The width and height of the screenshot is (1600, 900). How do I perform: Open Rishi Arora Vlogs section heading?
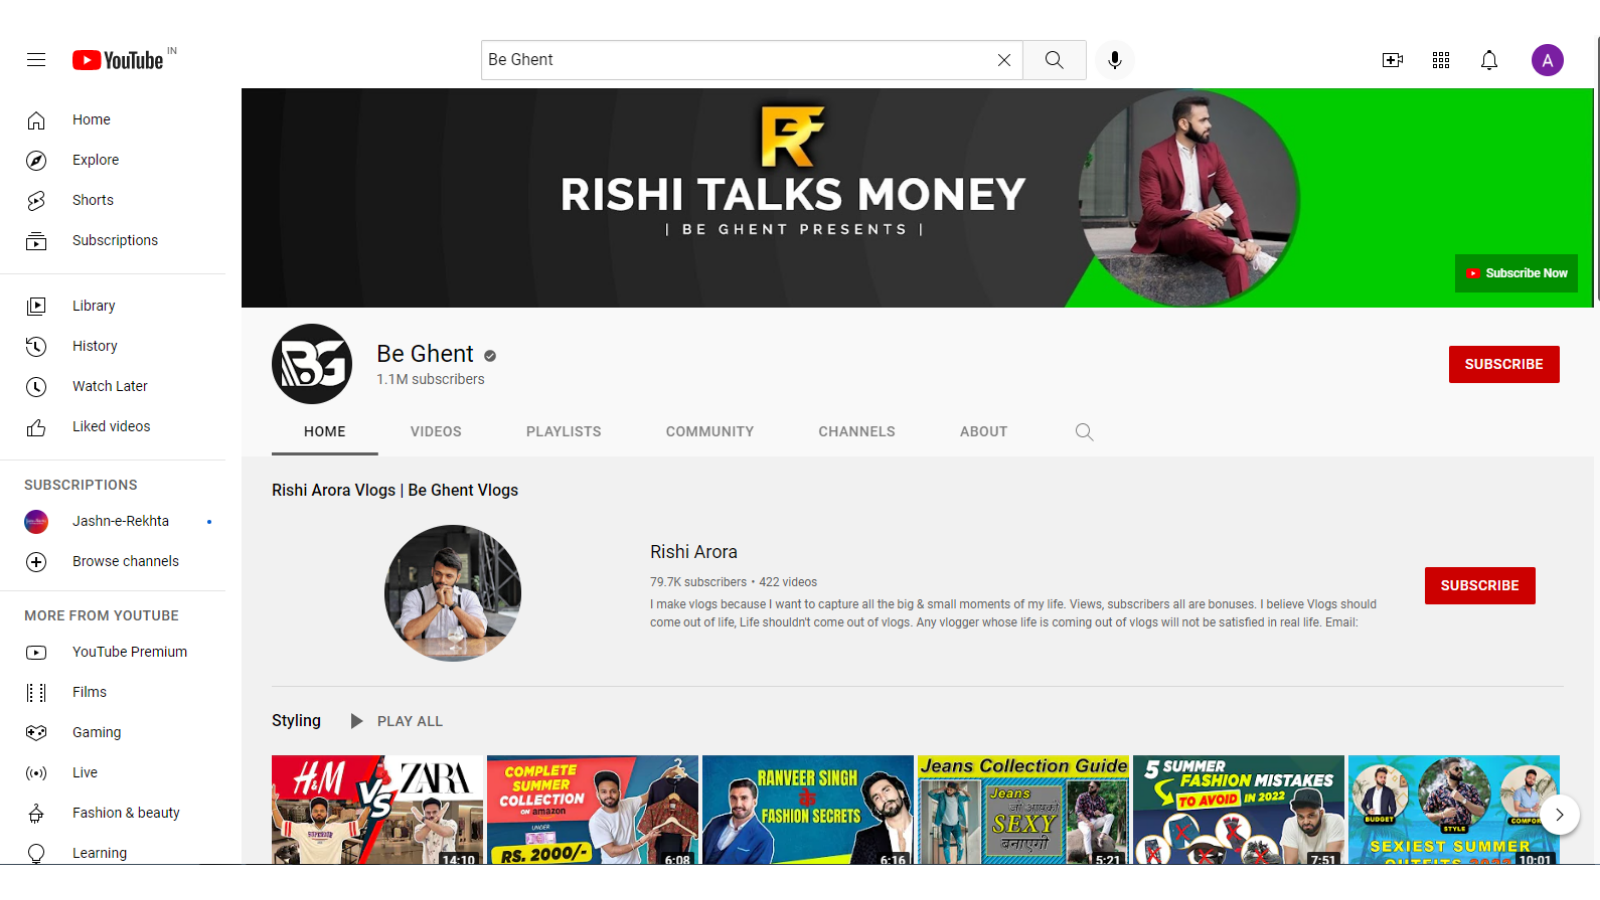[395, 490]
